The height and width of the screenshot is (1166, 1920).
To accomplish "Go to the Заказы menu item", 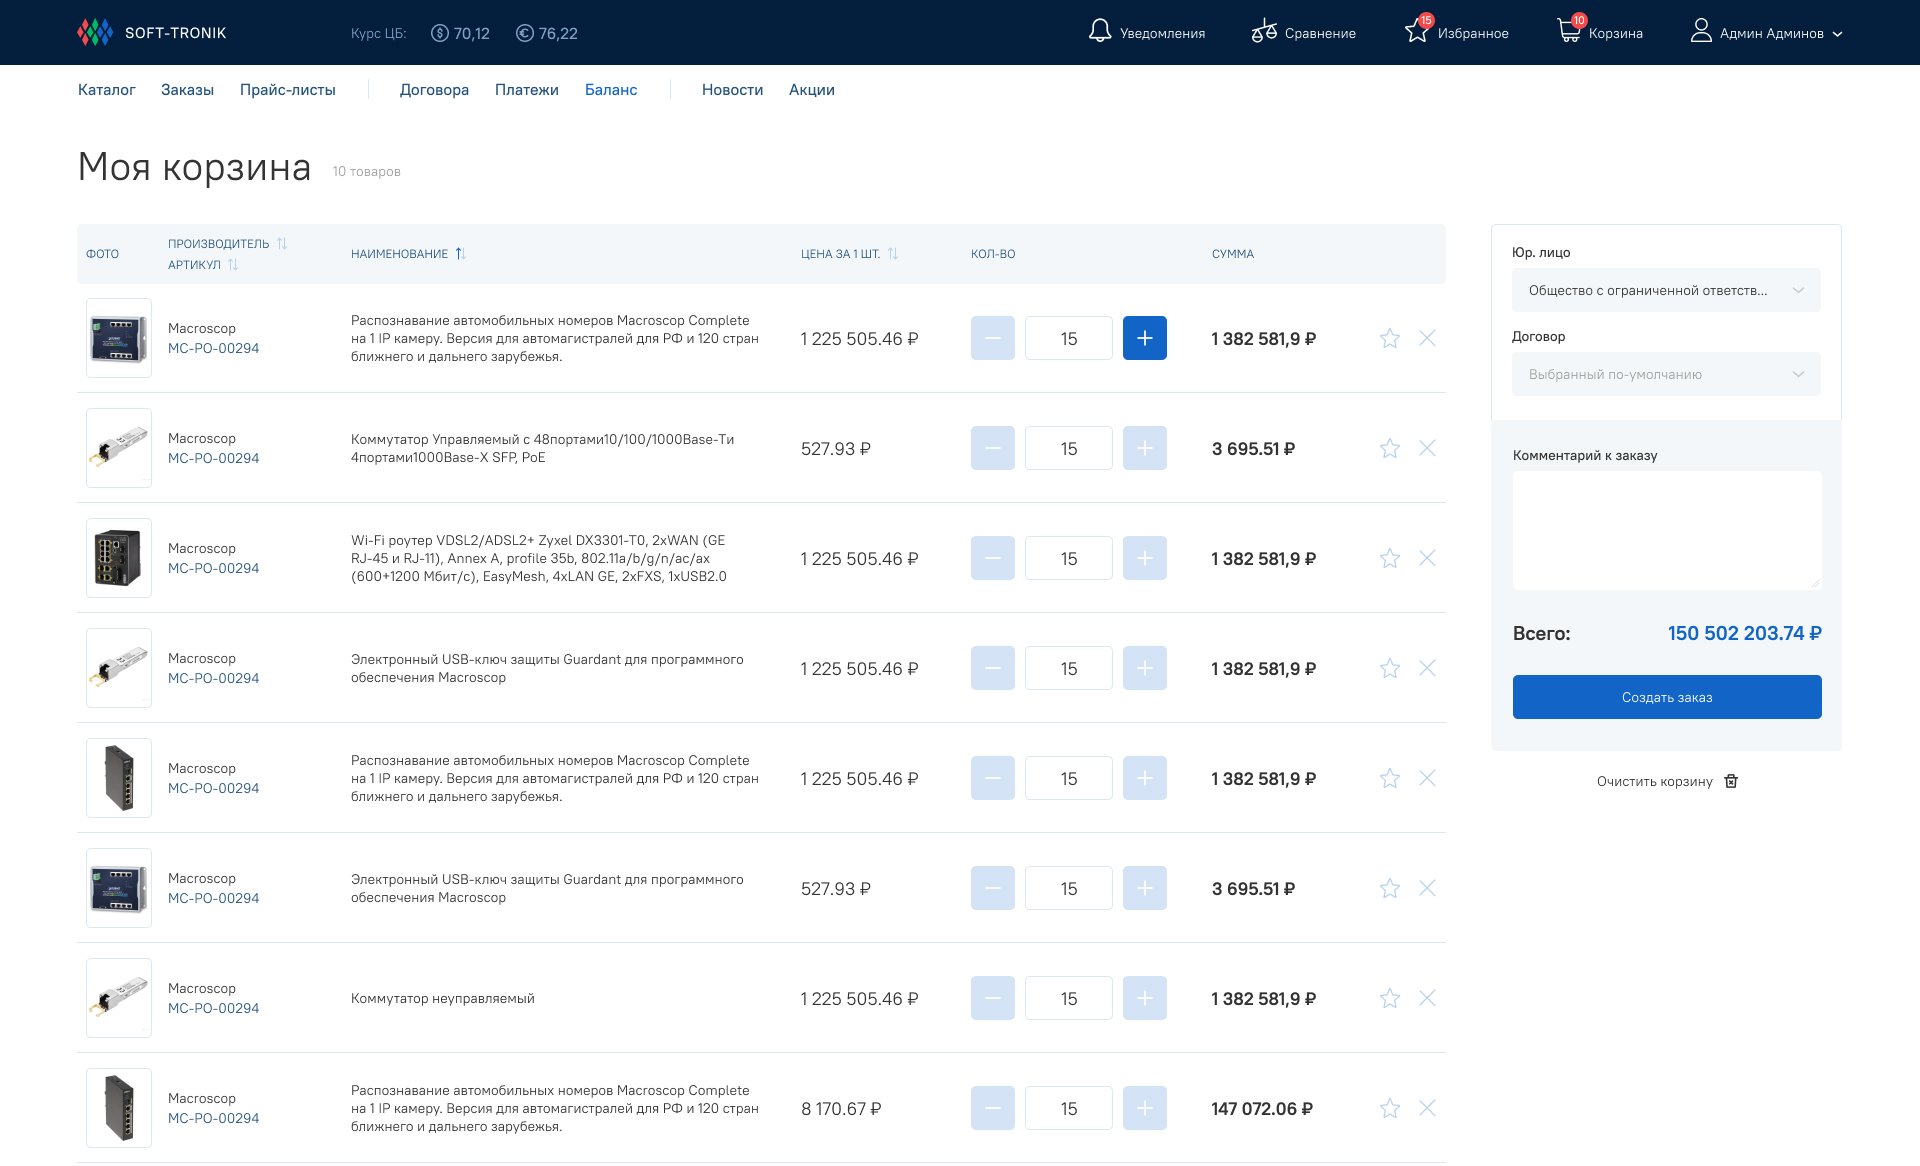I will (x=187, y=90).
